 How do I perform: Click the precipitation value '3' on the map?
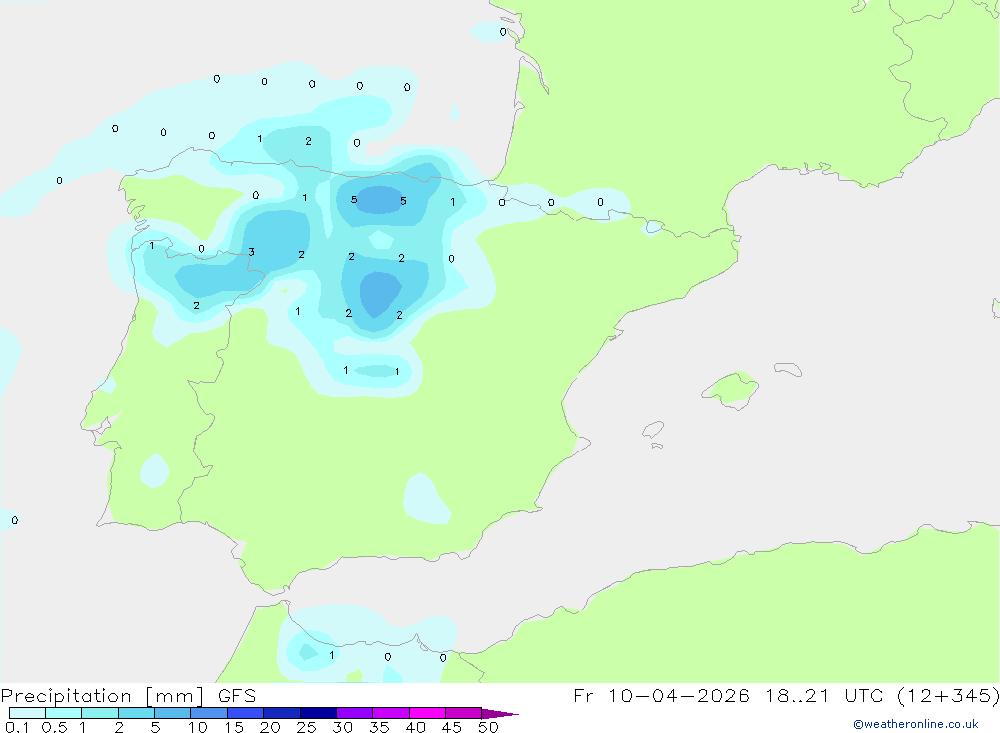click(251, 252)
